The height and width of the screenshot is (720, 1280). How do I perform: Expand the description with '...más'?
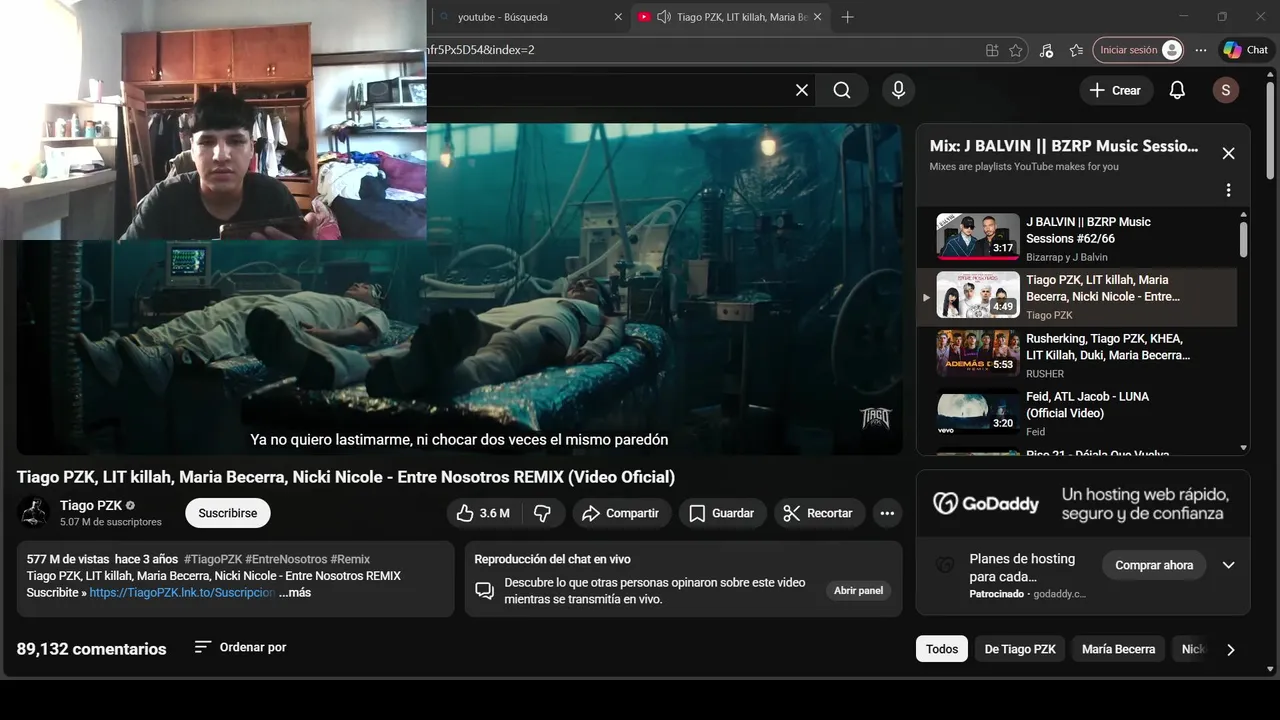click(x=295, y=592)
